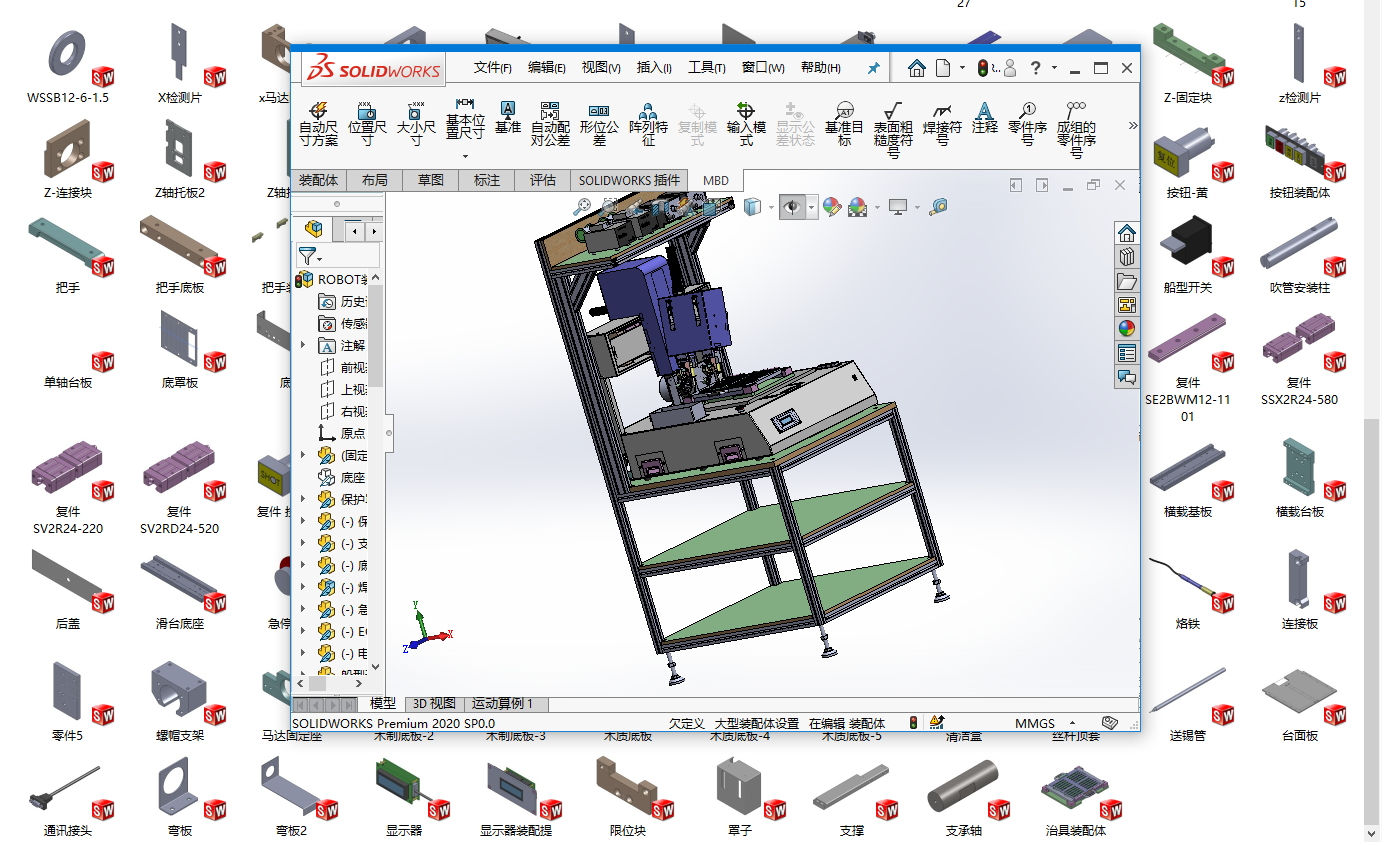The height and width of the screenshot is (846, 1384).
Task: Open the 基本位置尺寸 dropdown arrow
Action: tap(465, 156)
